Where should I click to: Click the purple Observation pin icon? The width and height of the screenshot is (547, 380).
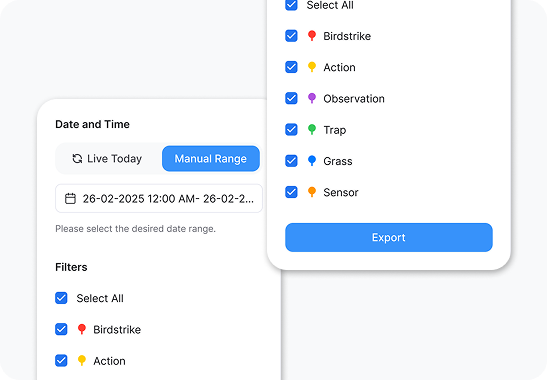pyautogui.click(x=312, y=98)
